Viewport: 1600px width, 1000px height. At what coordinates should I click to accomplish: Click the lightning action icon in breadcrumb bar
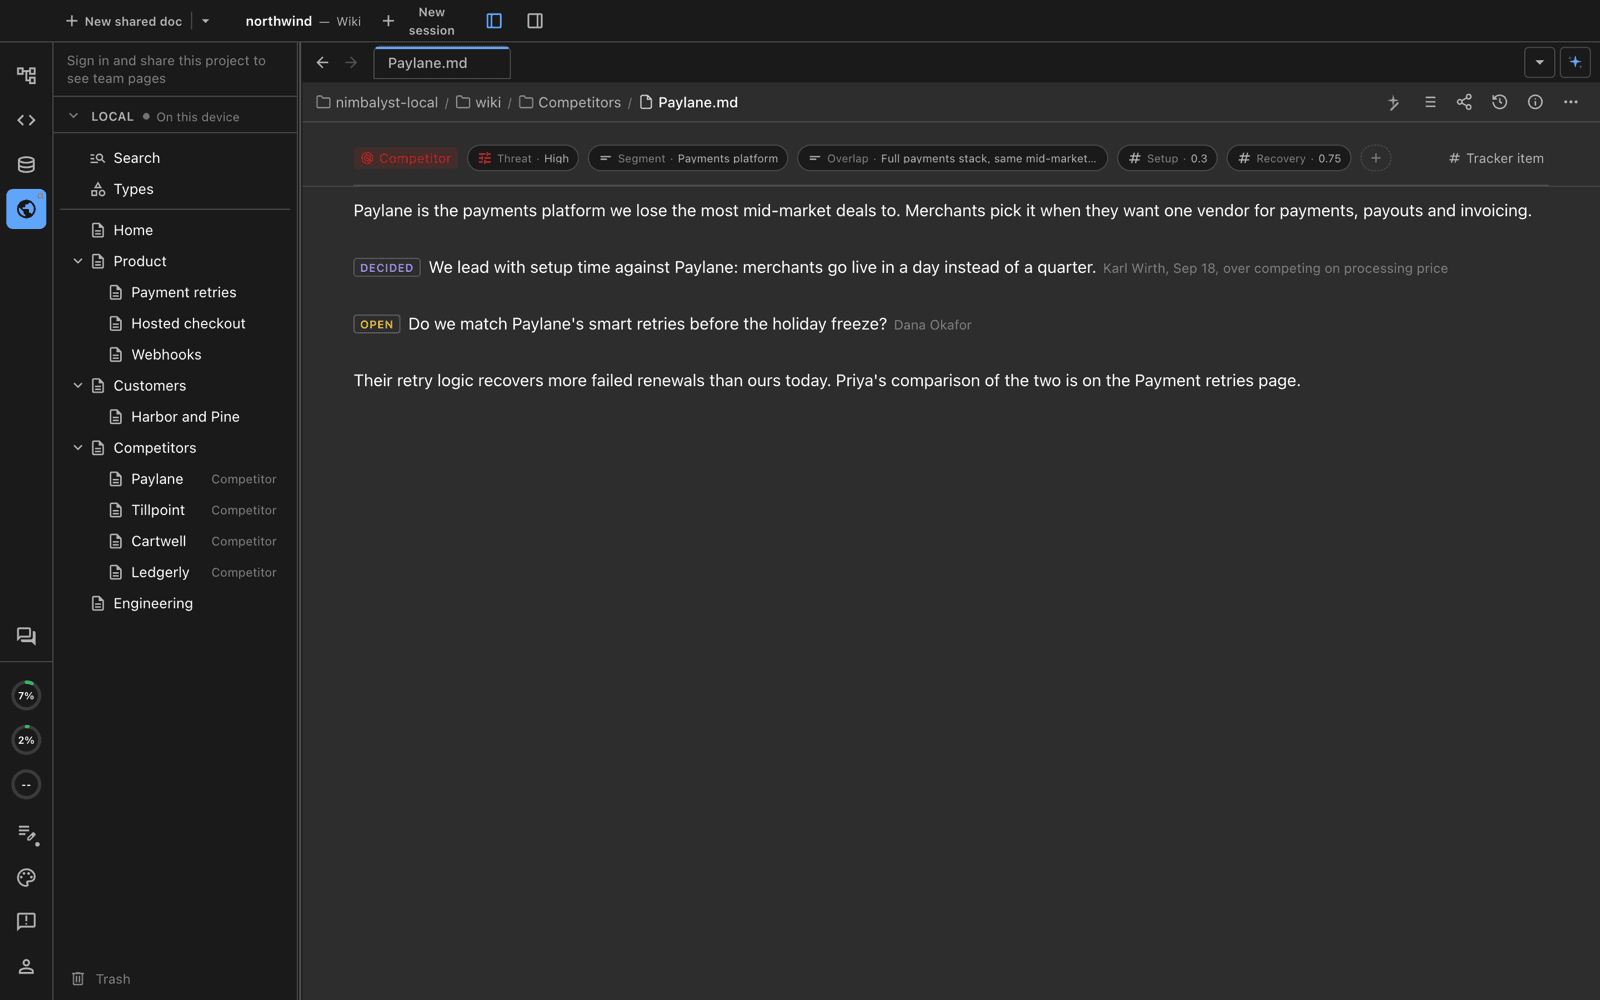coord(1393,102)
